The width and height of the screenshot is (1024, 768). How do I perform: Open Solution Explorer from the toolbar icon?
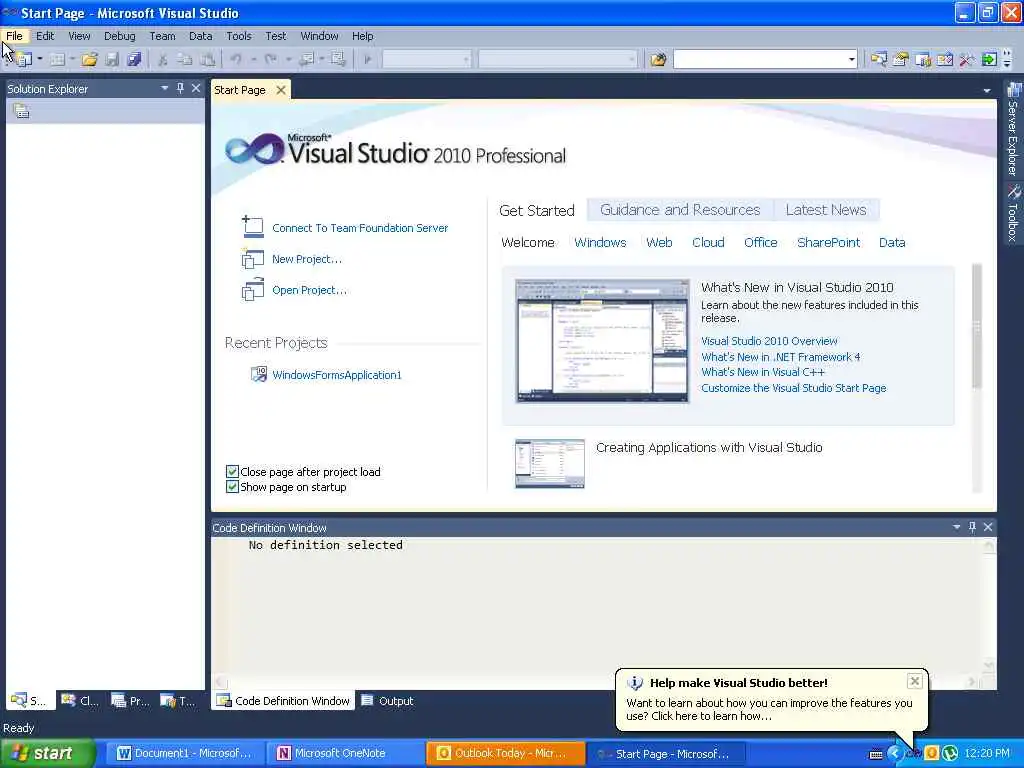878,60
